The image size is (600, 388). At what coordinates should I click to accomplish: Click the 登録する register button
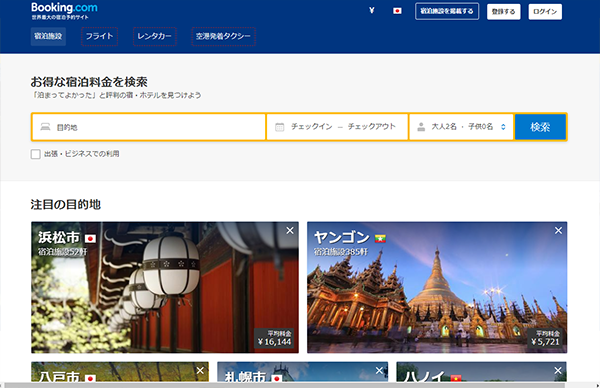[504, 11]
